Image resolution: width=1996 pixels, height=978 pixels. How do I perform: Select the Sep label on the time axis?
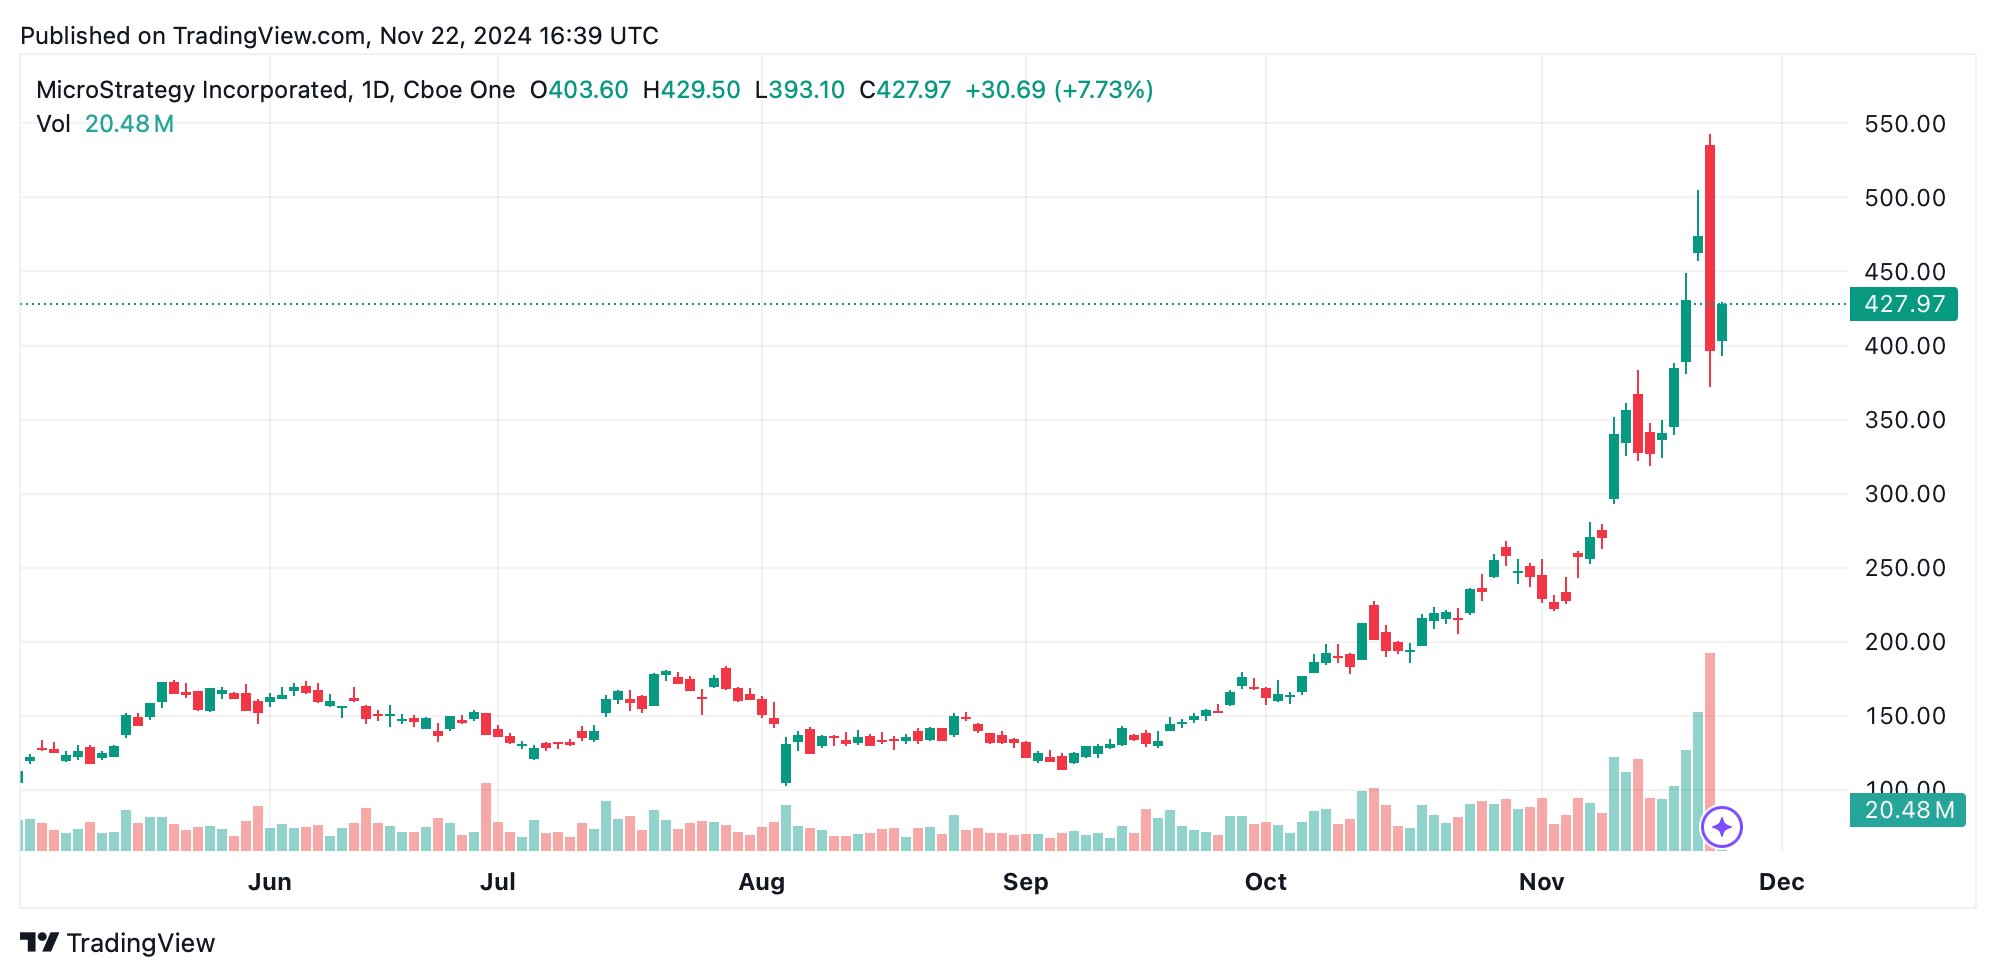click(x=1025, y=882)
